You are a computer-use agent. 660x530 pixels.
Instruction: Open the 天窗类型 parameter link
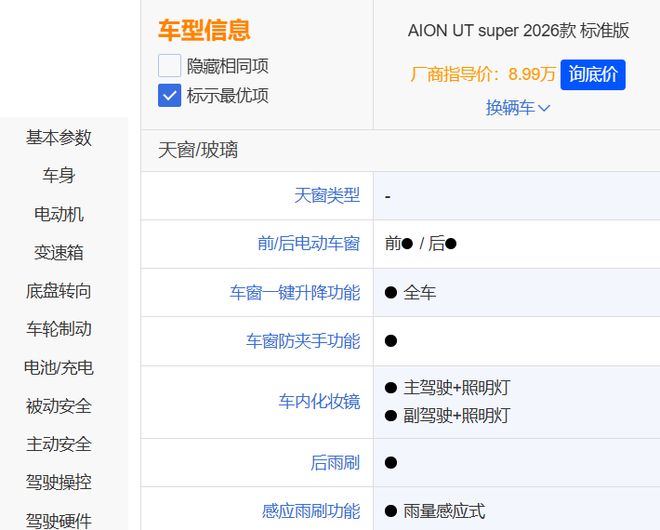(x=327, y=195)
